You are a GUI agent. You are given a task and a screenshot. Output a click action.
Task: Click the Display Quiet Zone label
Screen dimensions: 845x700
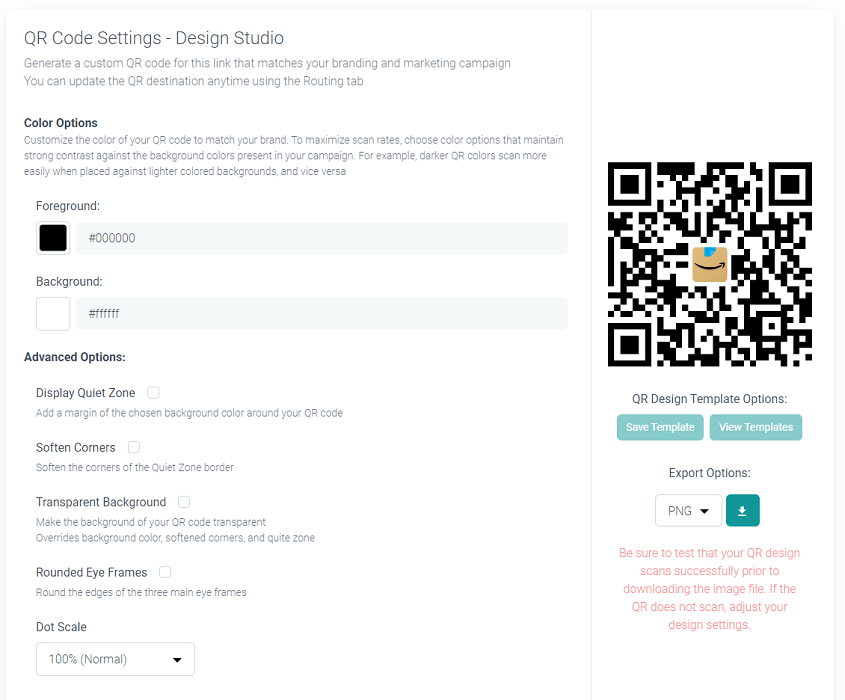[x=86, y=393]
